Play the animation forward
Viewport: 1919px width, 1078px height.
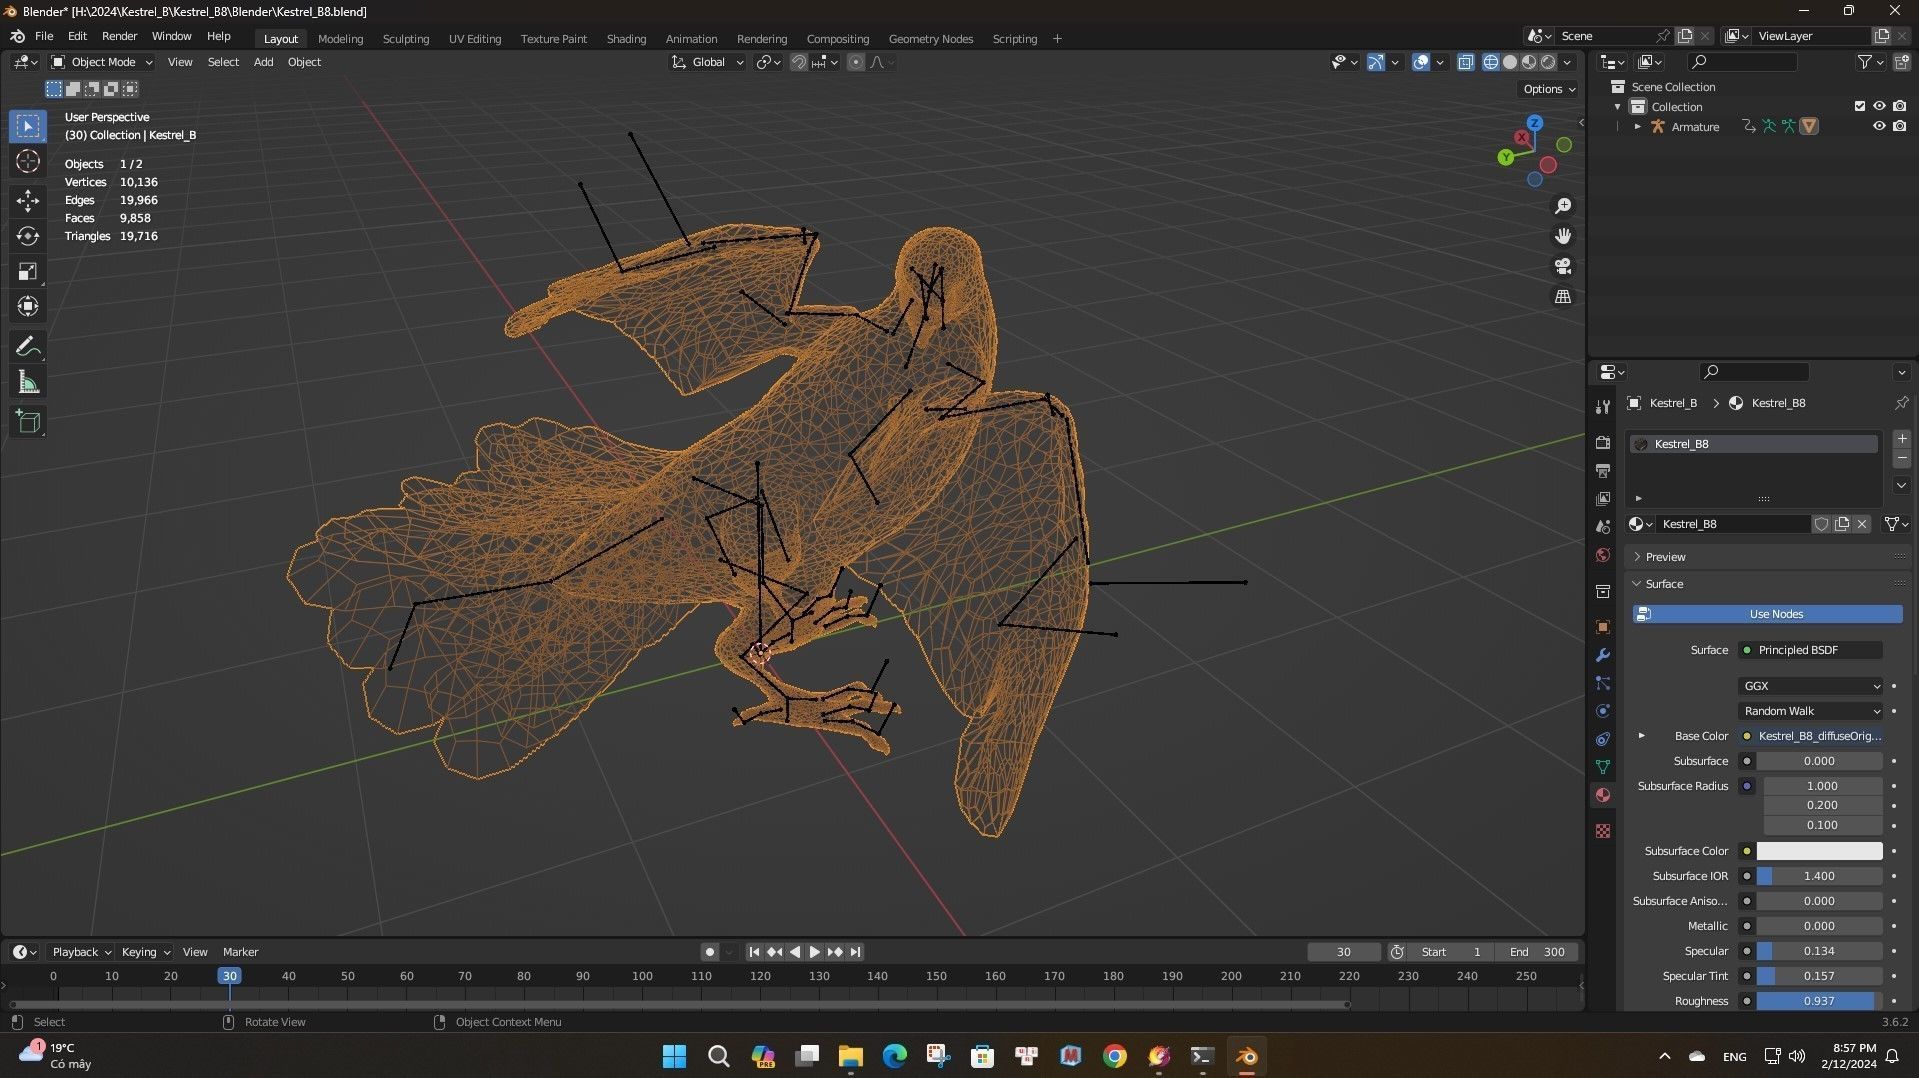814,952
